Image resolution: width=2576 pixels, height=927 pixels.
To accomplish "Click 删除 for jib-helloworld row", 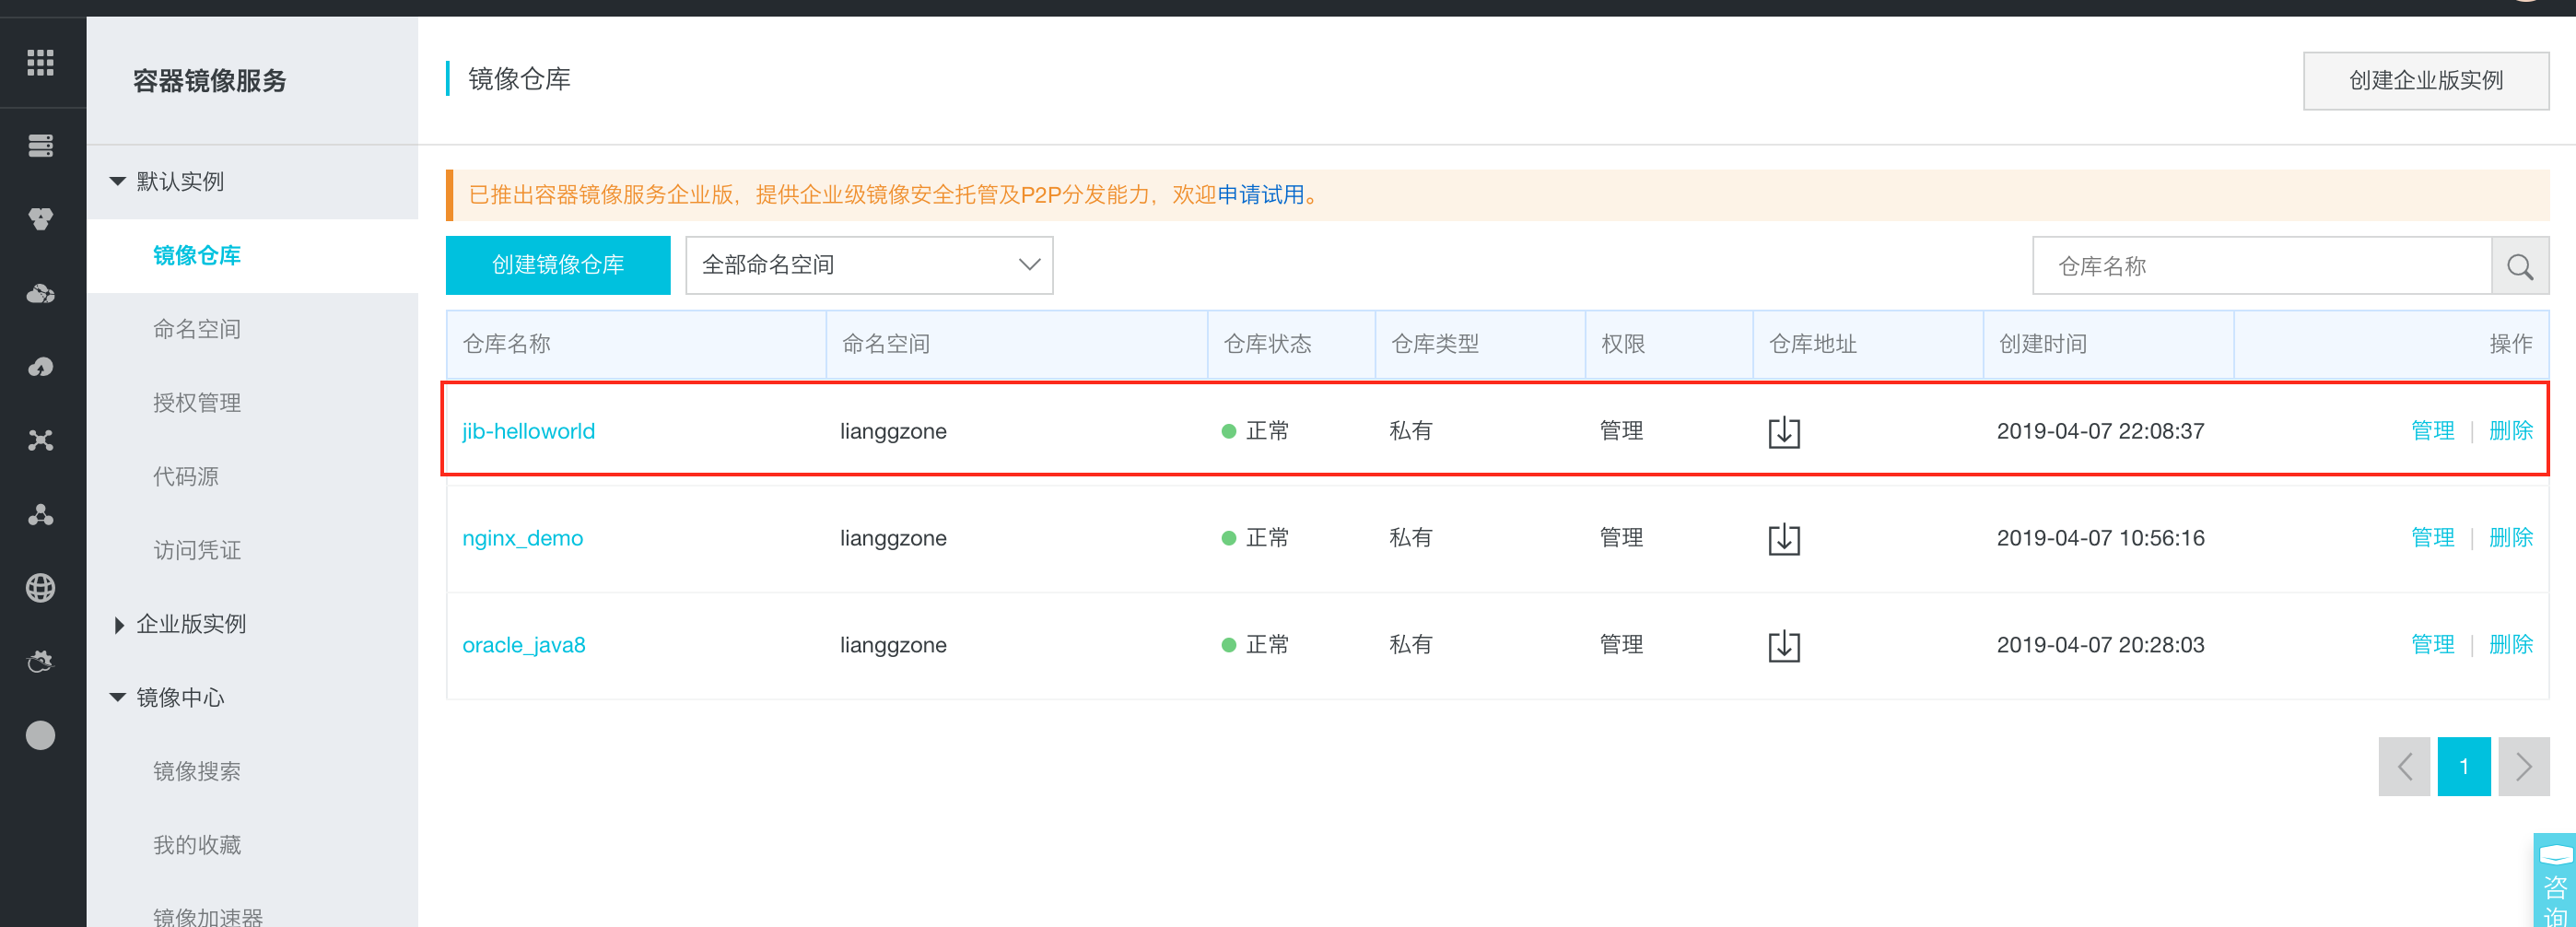I will point(2510,431).
